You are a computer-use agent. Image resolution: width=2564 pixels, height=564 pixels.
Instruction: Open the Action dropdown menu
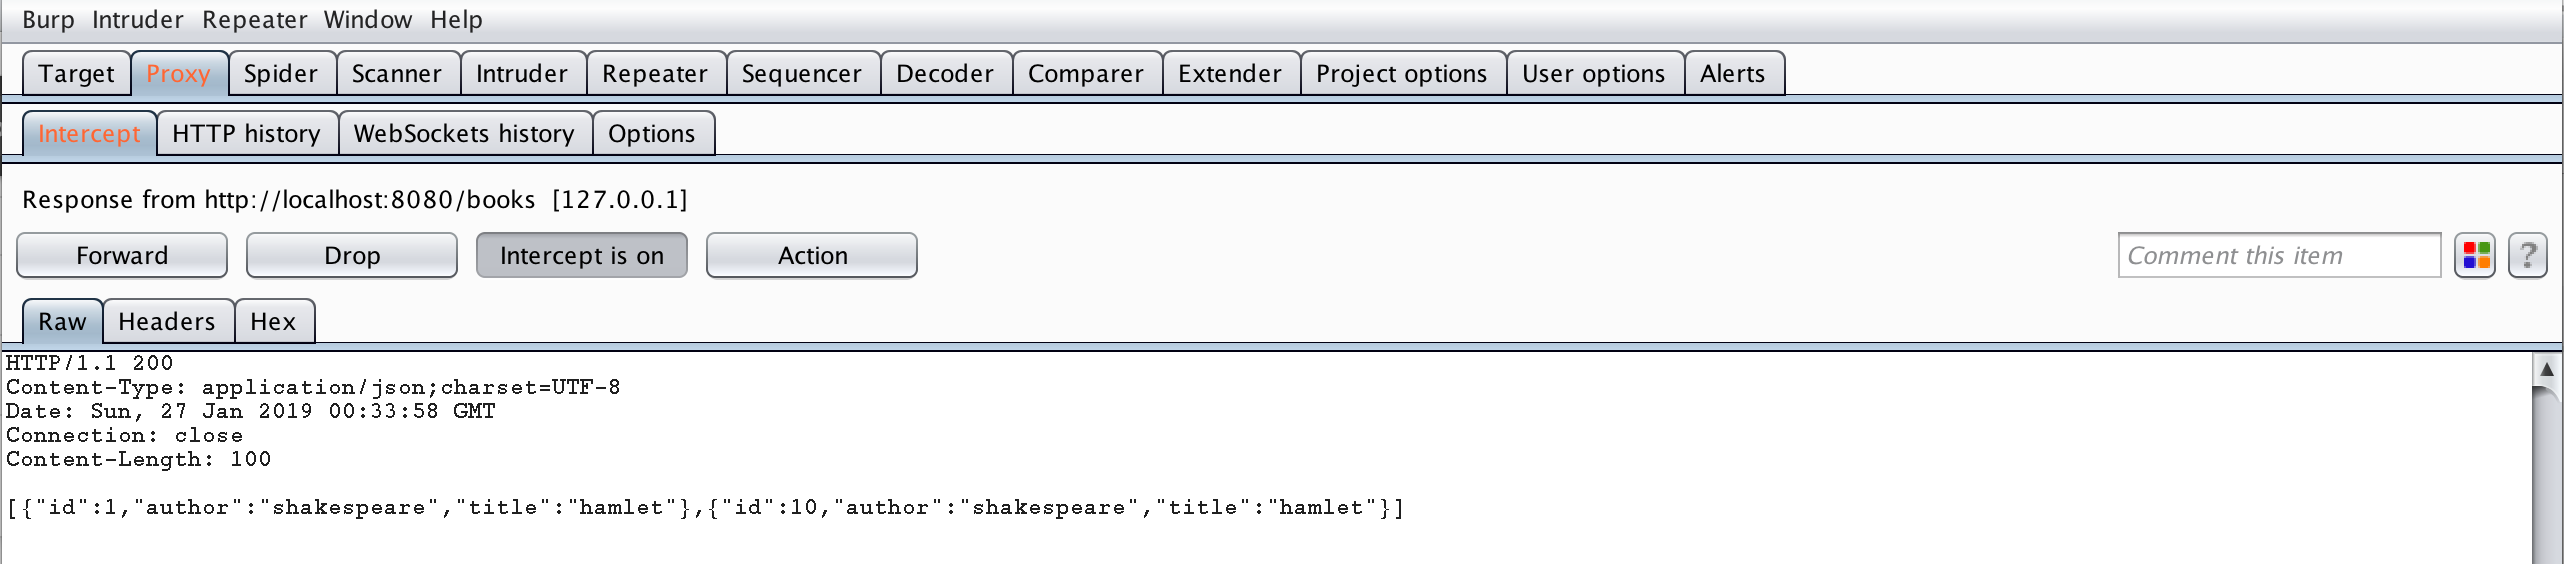tap(812, 256)
